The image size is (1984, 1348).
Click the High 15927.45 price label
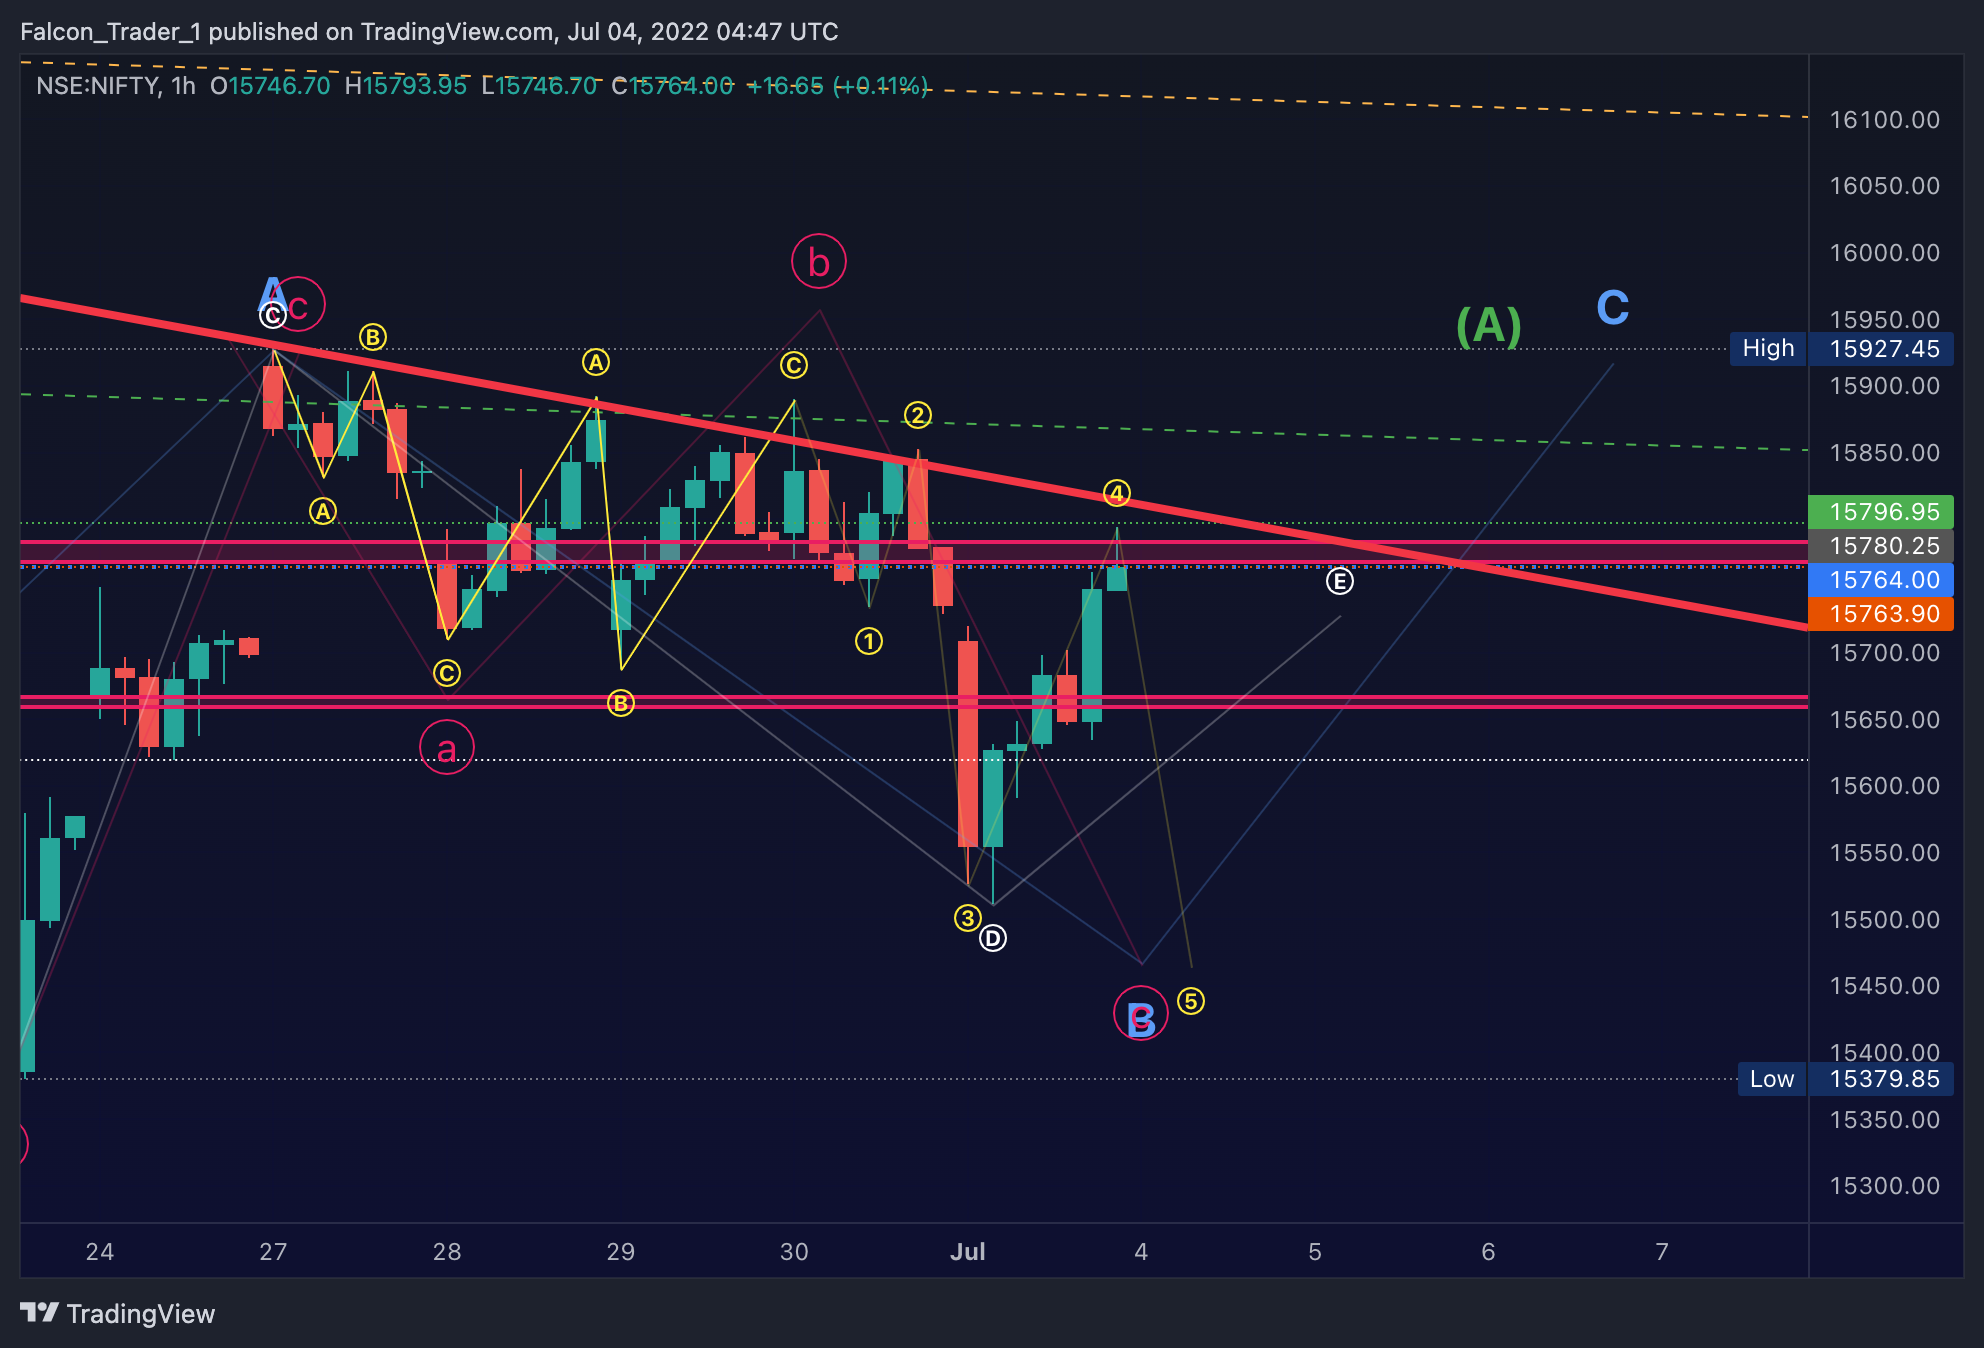point(1842,349)
